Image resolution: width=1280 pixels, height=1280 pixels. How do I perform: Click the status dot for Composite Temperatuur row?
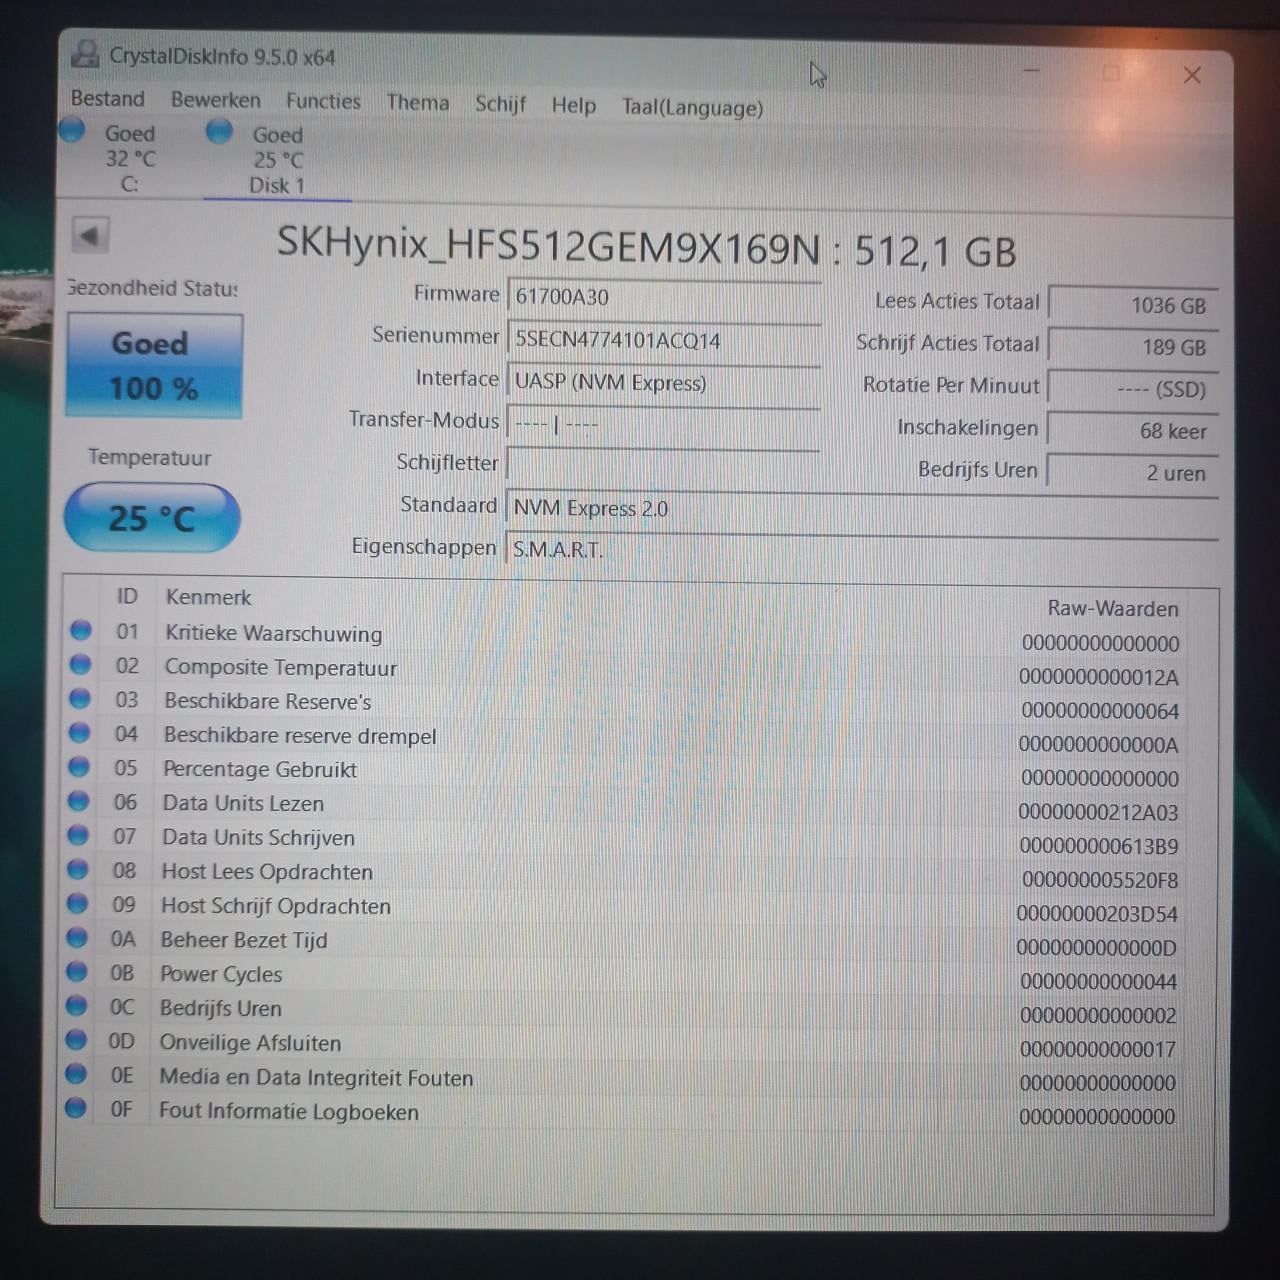[81, 665]
